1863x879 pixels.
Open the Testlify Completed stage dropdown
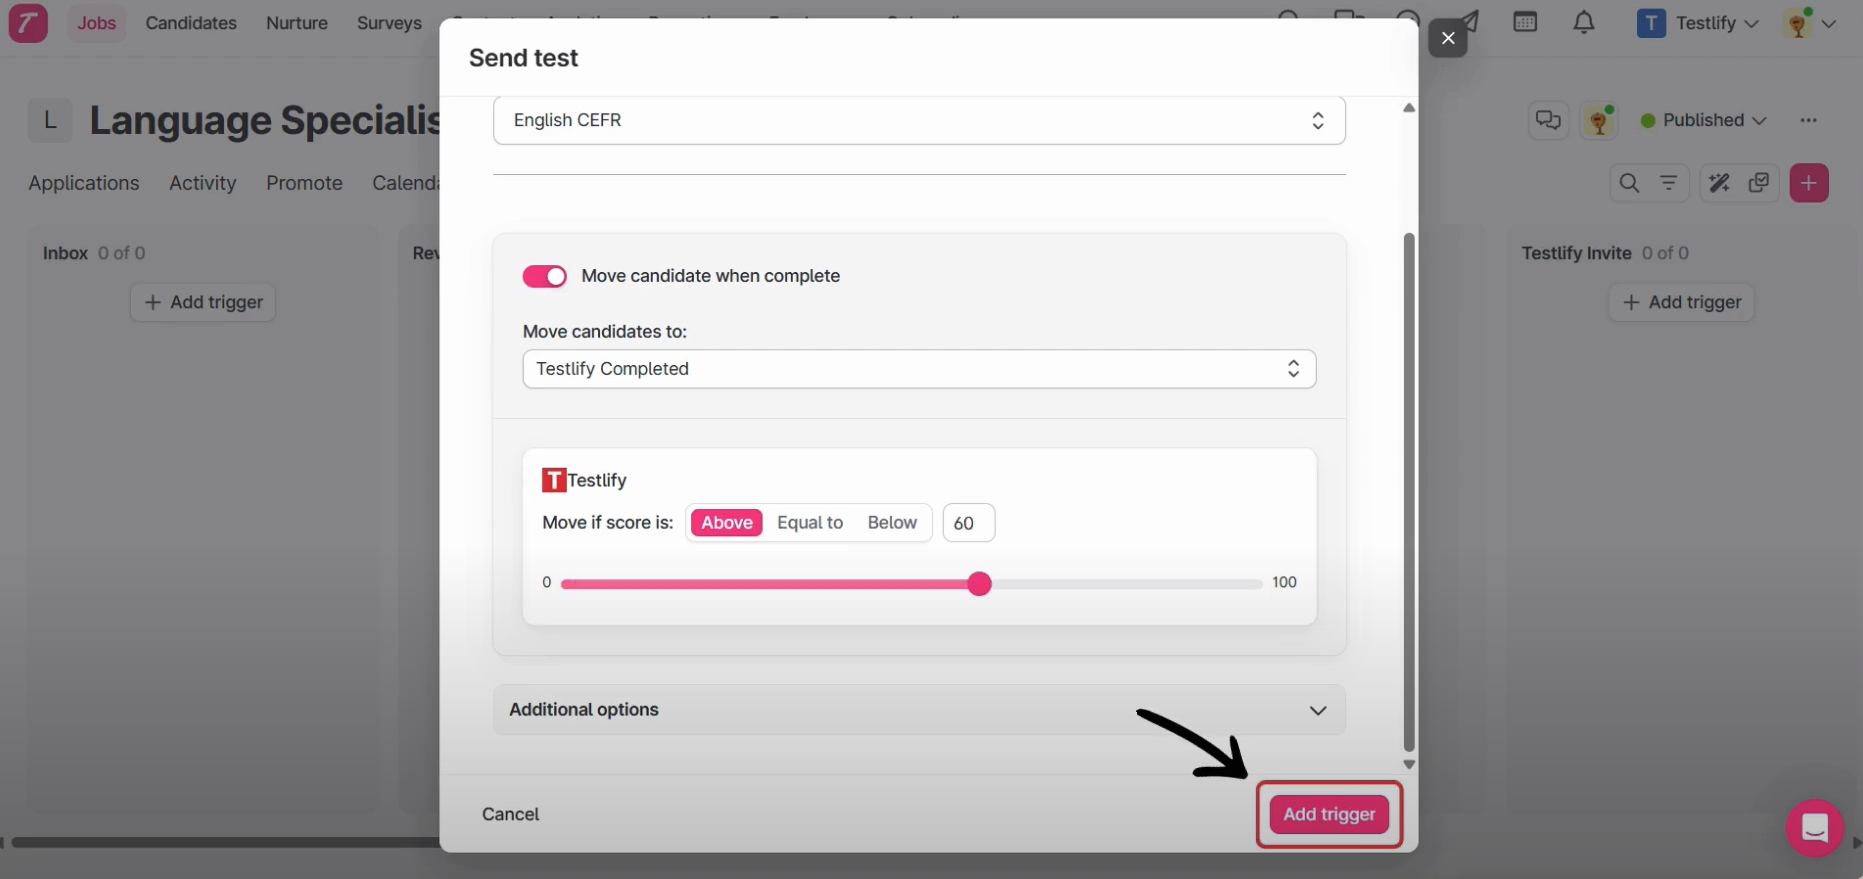(x=919, y=369)
